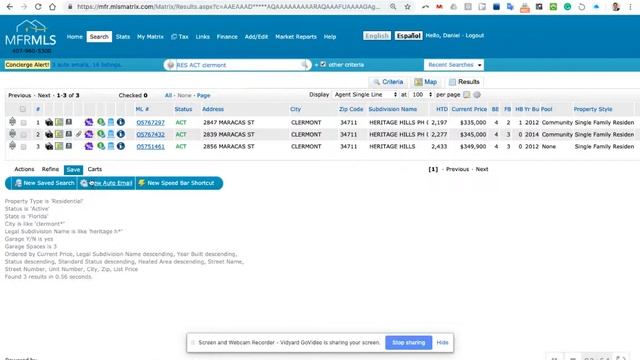Viewport: 640px width, 360px height.
Task: Sort by Subdivision Name column header
Action: click(x=393, y=109)
